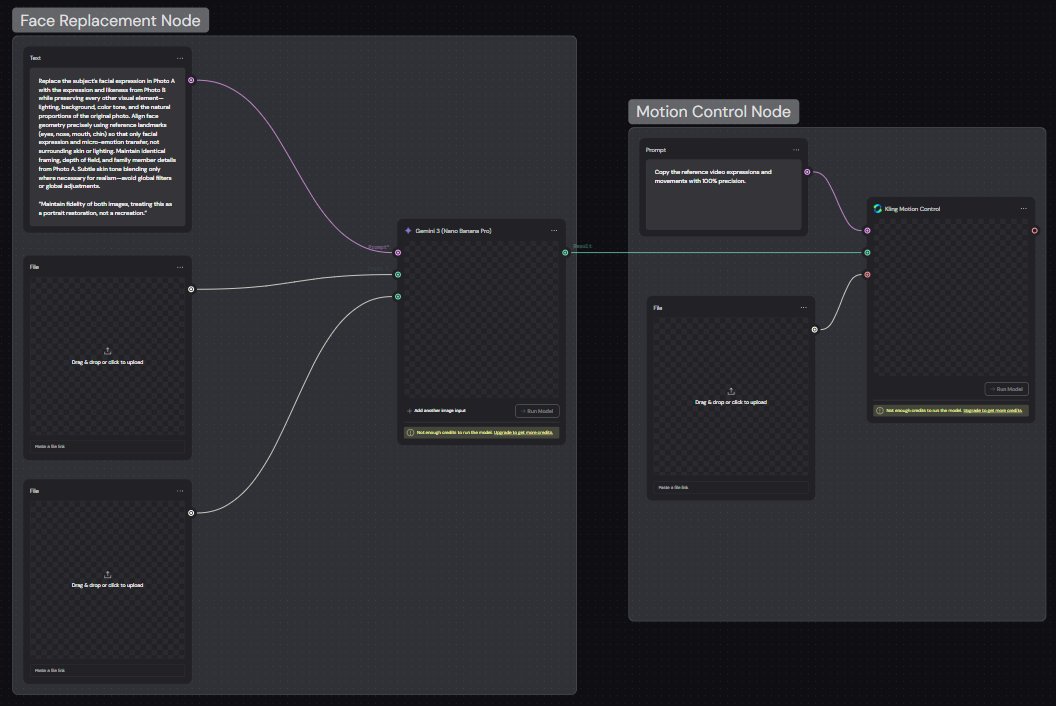Click the output port of the lowest File node in the Face Replacement group

[x=191, y=513]
